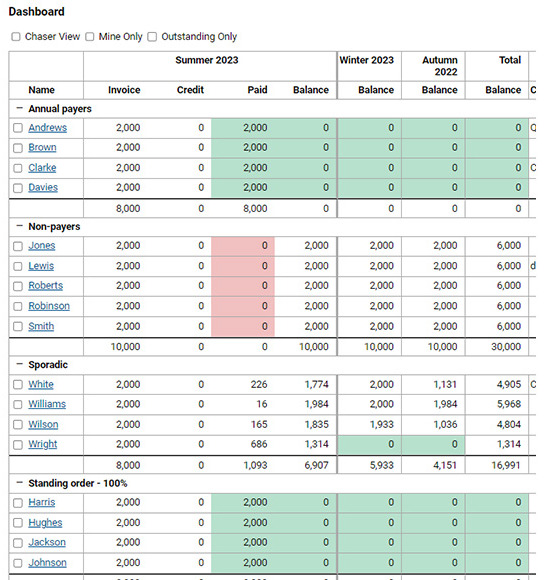Select the checkbox beside Brown

[18, 148]
